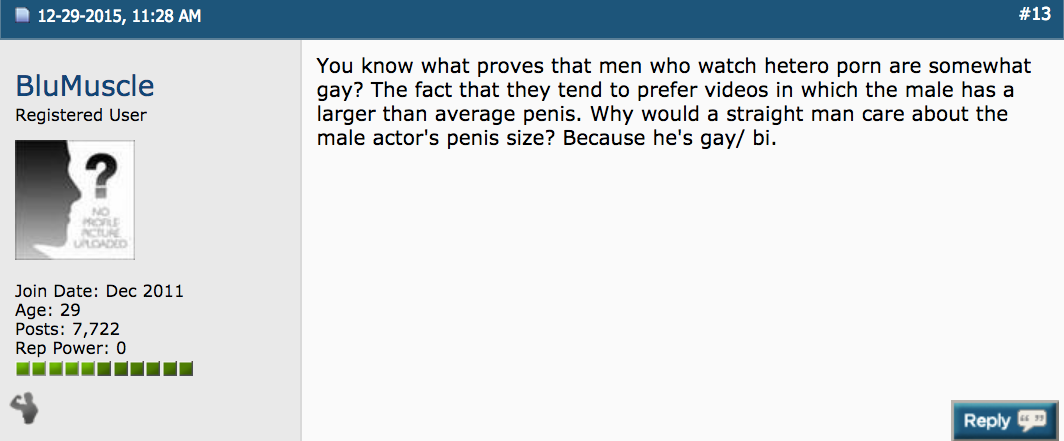Click the green reputation bar
The height and width of the screenshot is (441, 1064).
click(x=104, y=369)
